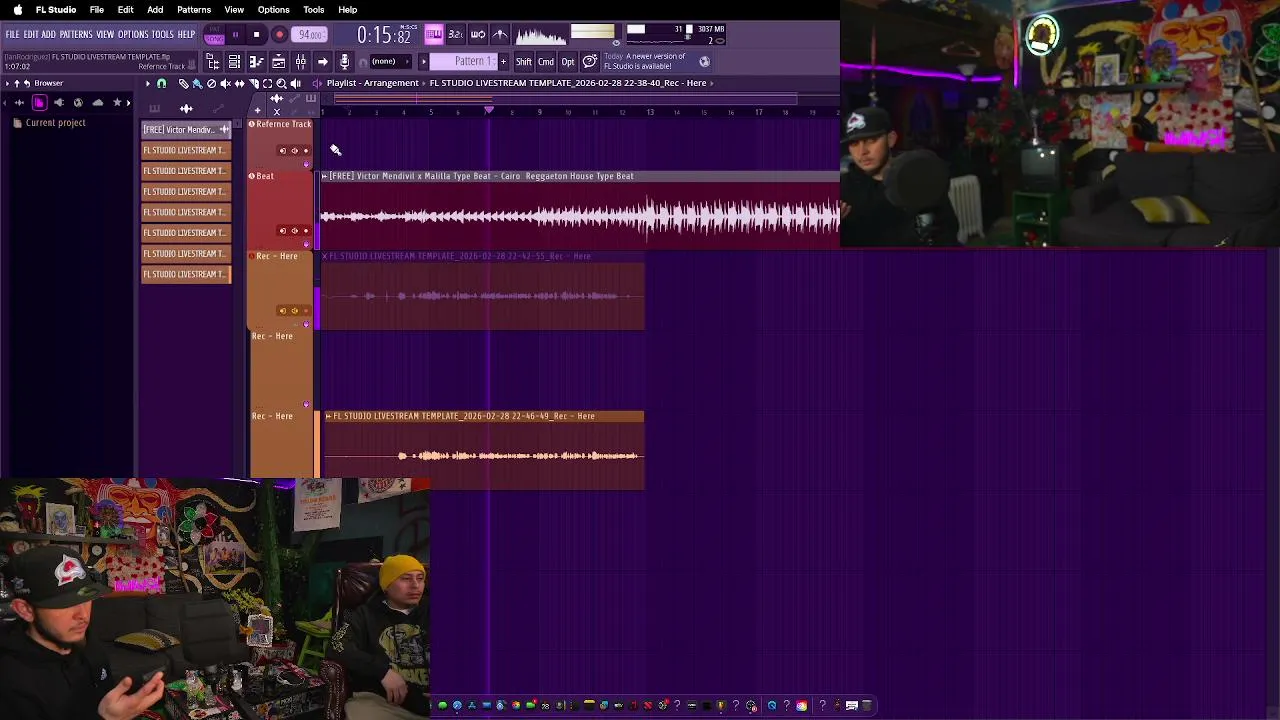Image resolution: width=1280 pixels, height=720 pixels.
Task: Open the clip menu arrow after Rec - Here title
Action: click(711, 83)
